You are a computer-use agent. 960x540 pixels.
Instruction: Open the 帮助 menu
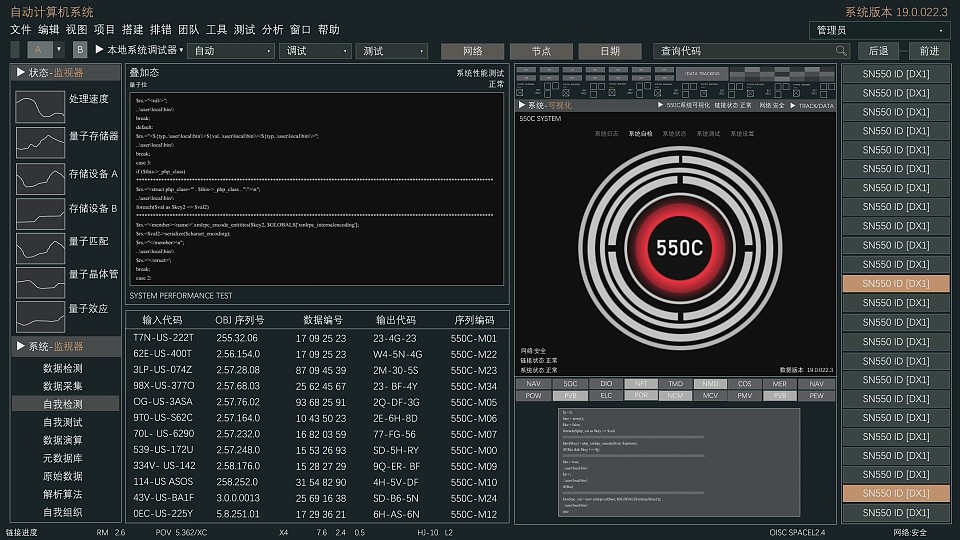pos(329,29)
